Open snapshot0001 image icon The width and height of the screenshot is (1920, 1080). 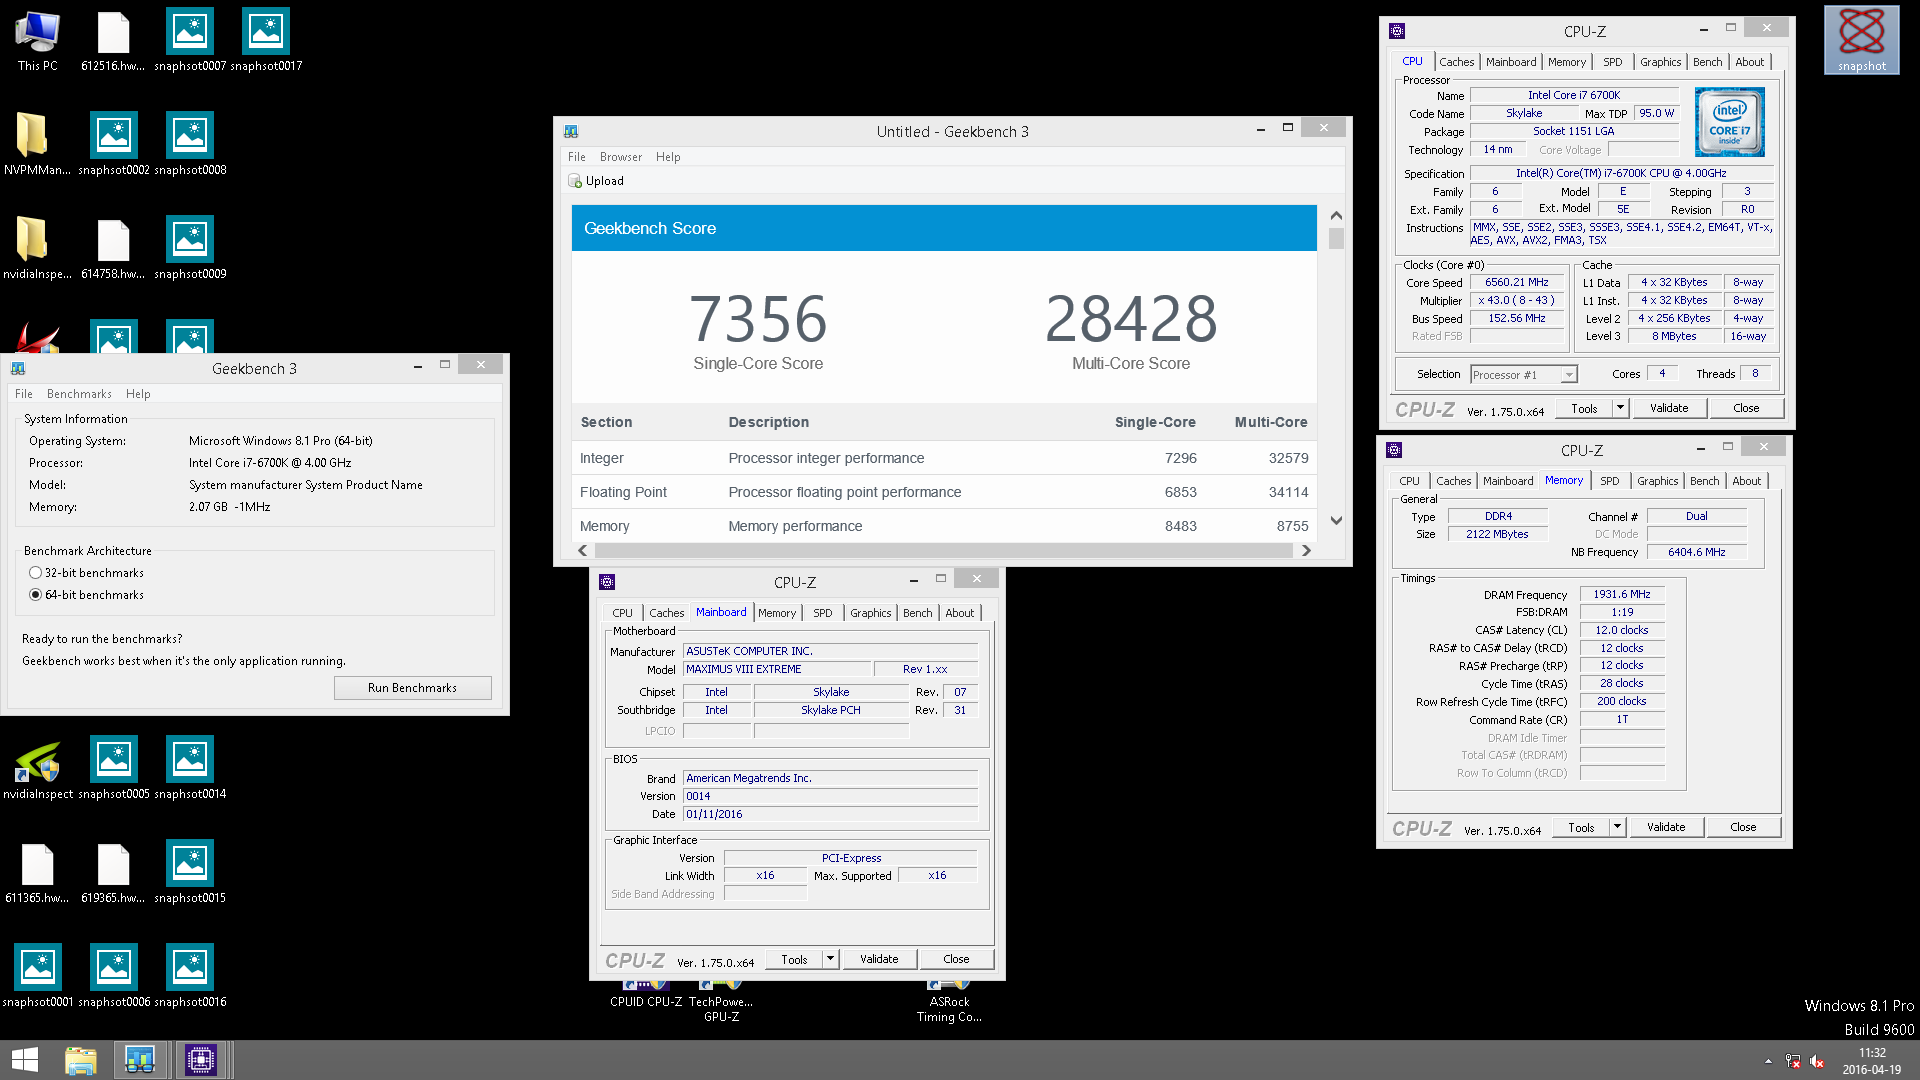tap(38, 978)
